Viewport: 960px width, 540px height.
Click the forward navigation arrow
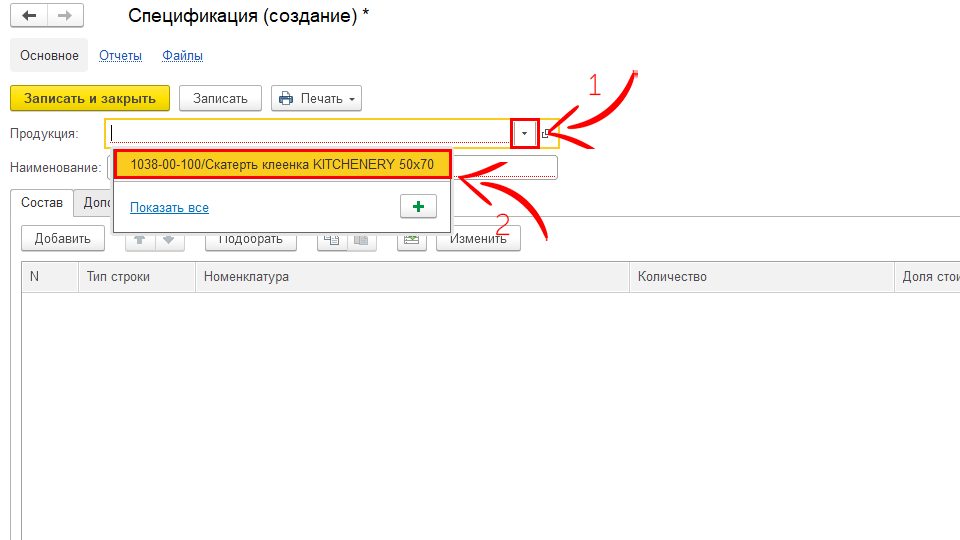point(65,16)
